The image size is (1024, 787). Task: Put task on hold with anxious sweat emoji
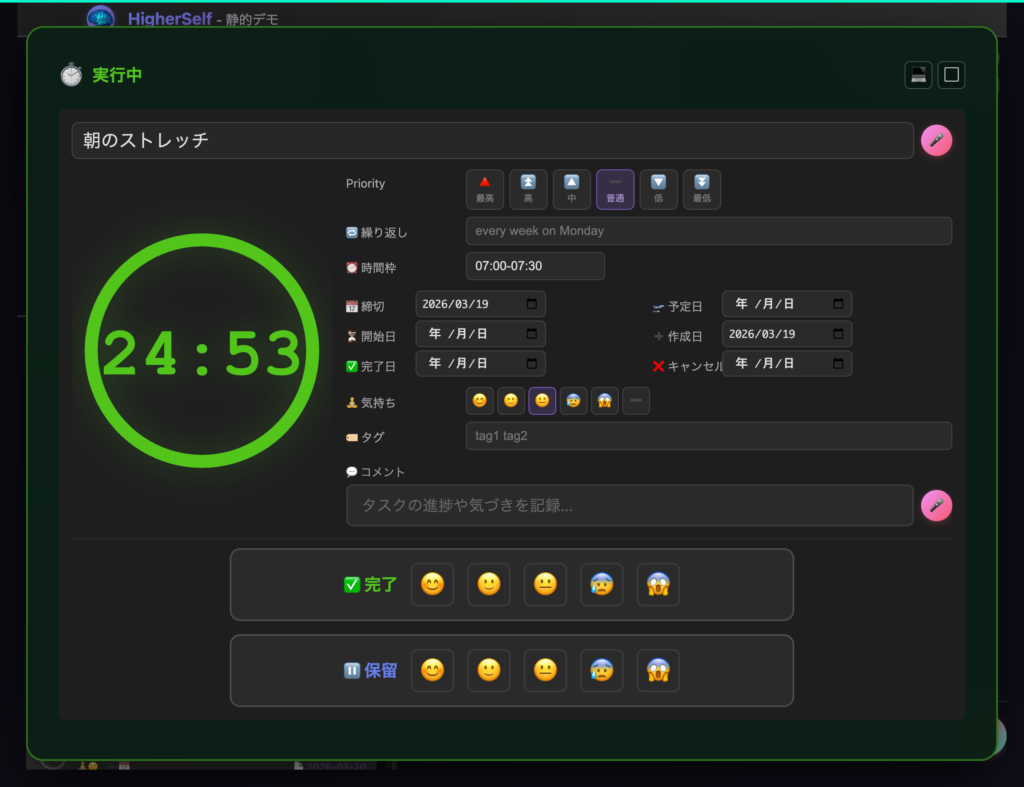[601, 671]
